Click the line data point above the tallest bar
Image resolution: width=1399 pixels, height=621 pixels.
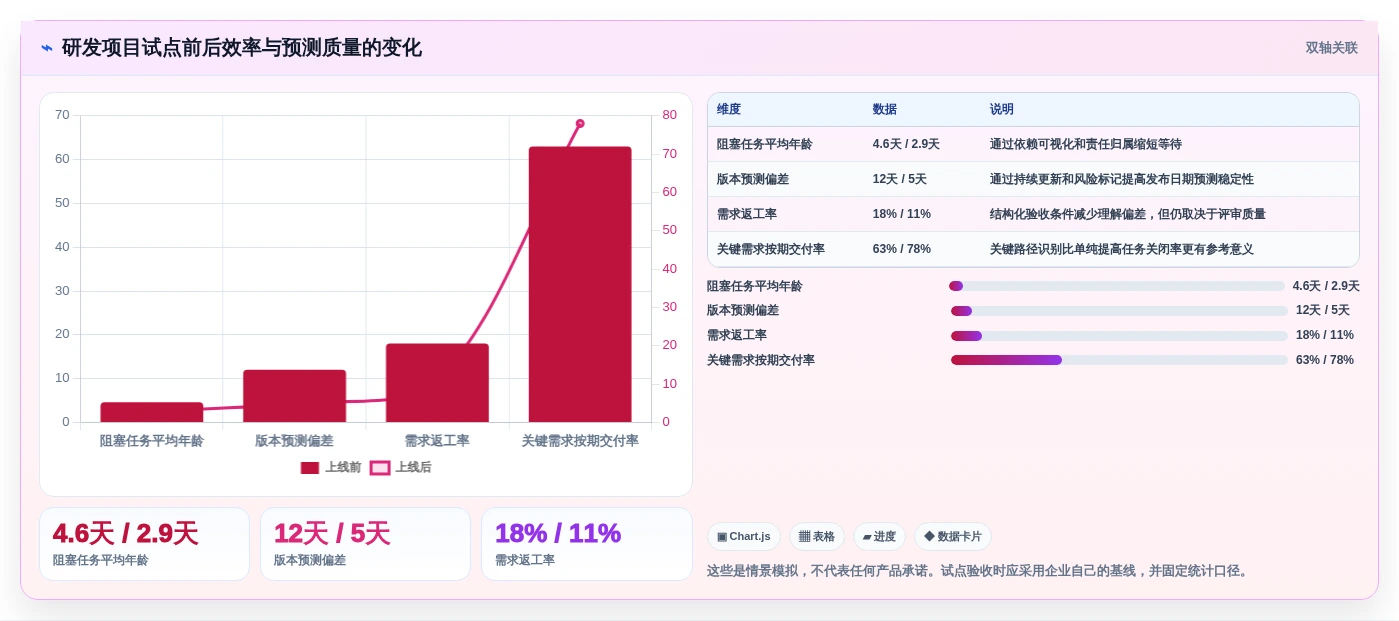pyautogui.click(x=580, y=124)
